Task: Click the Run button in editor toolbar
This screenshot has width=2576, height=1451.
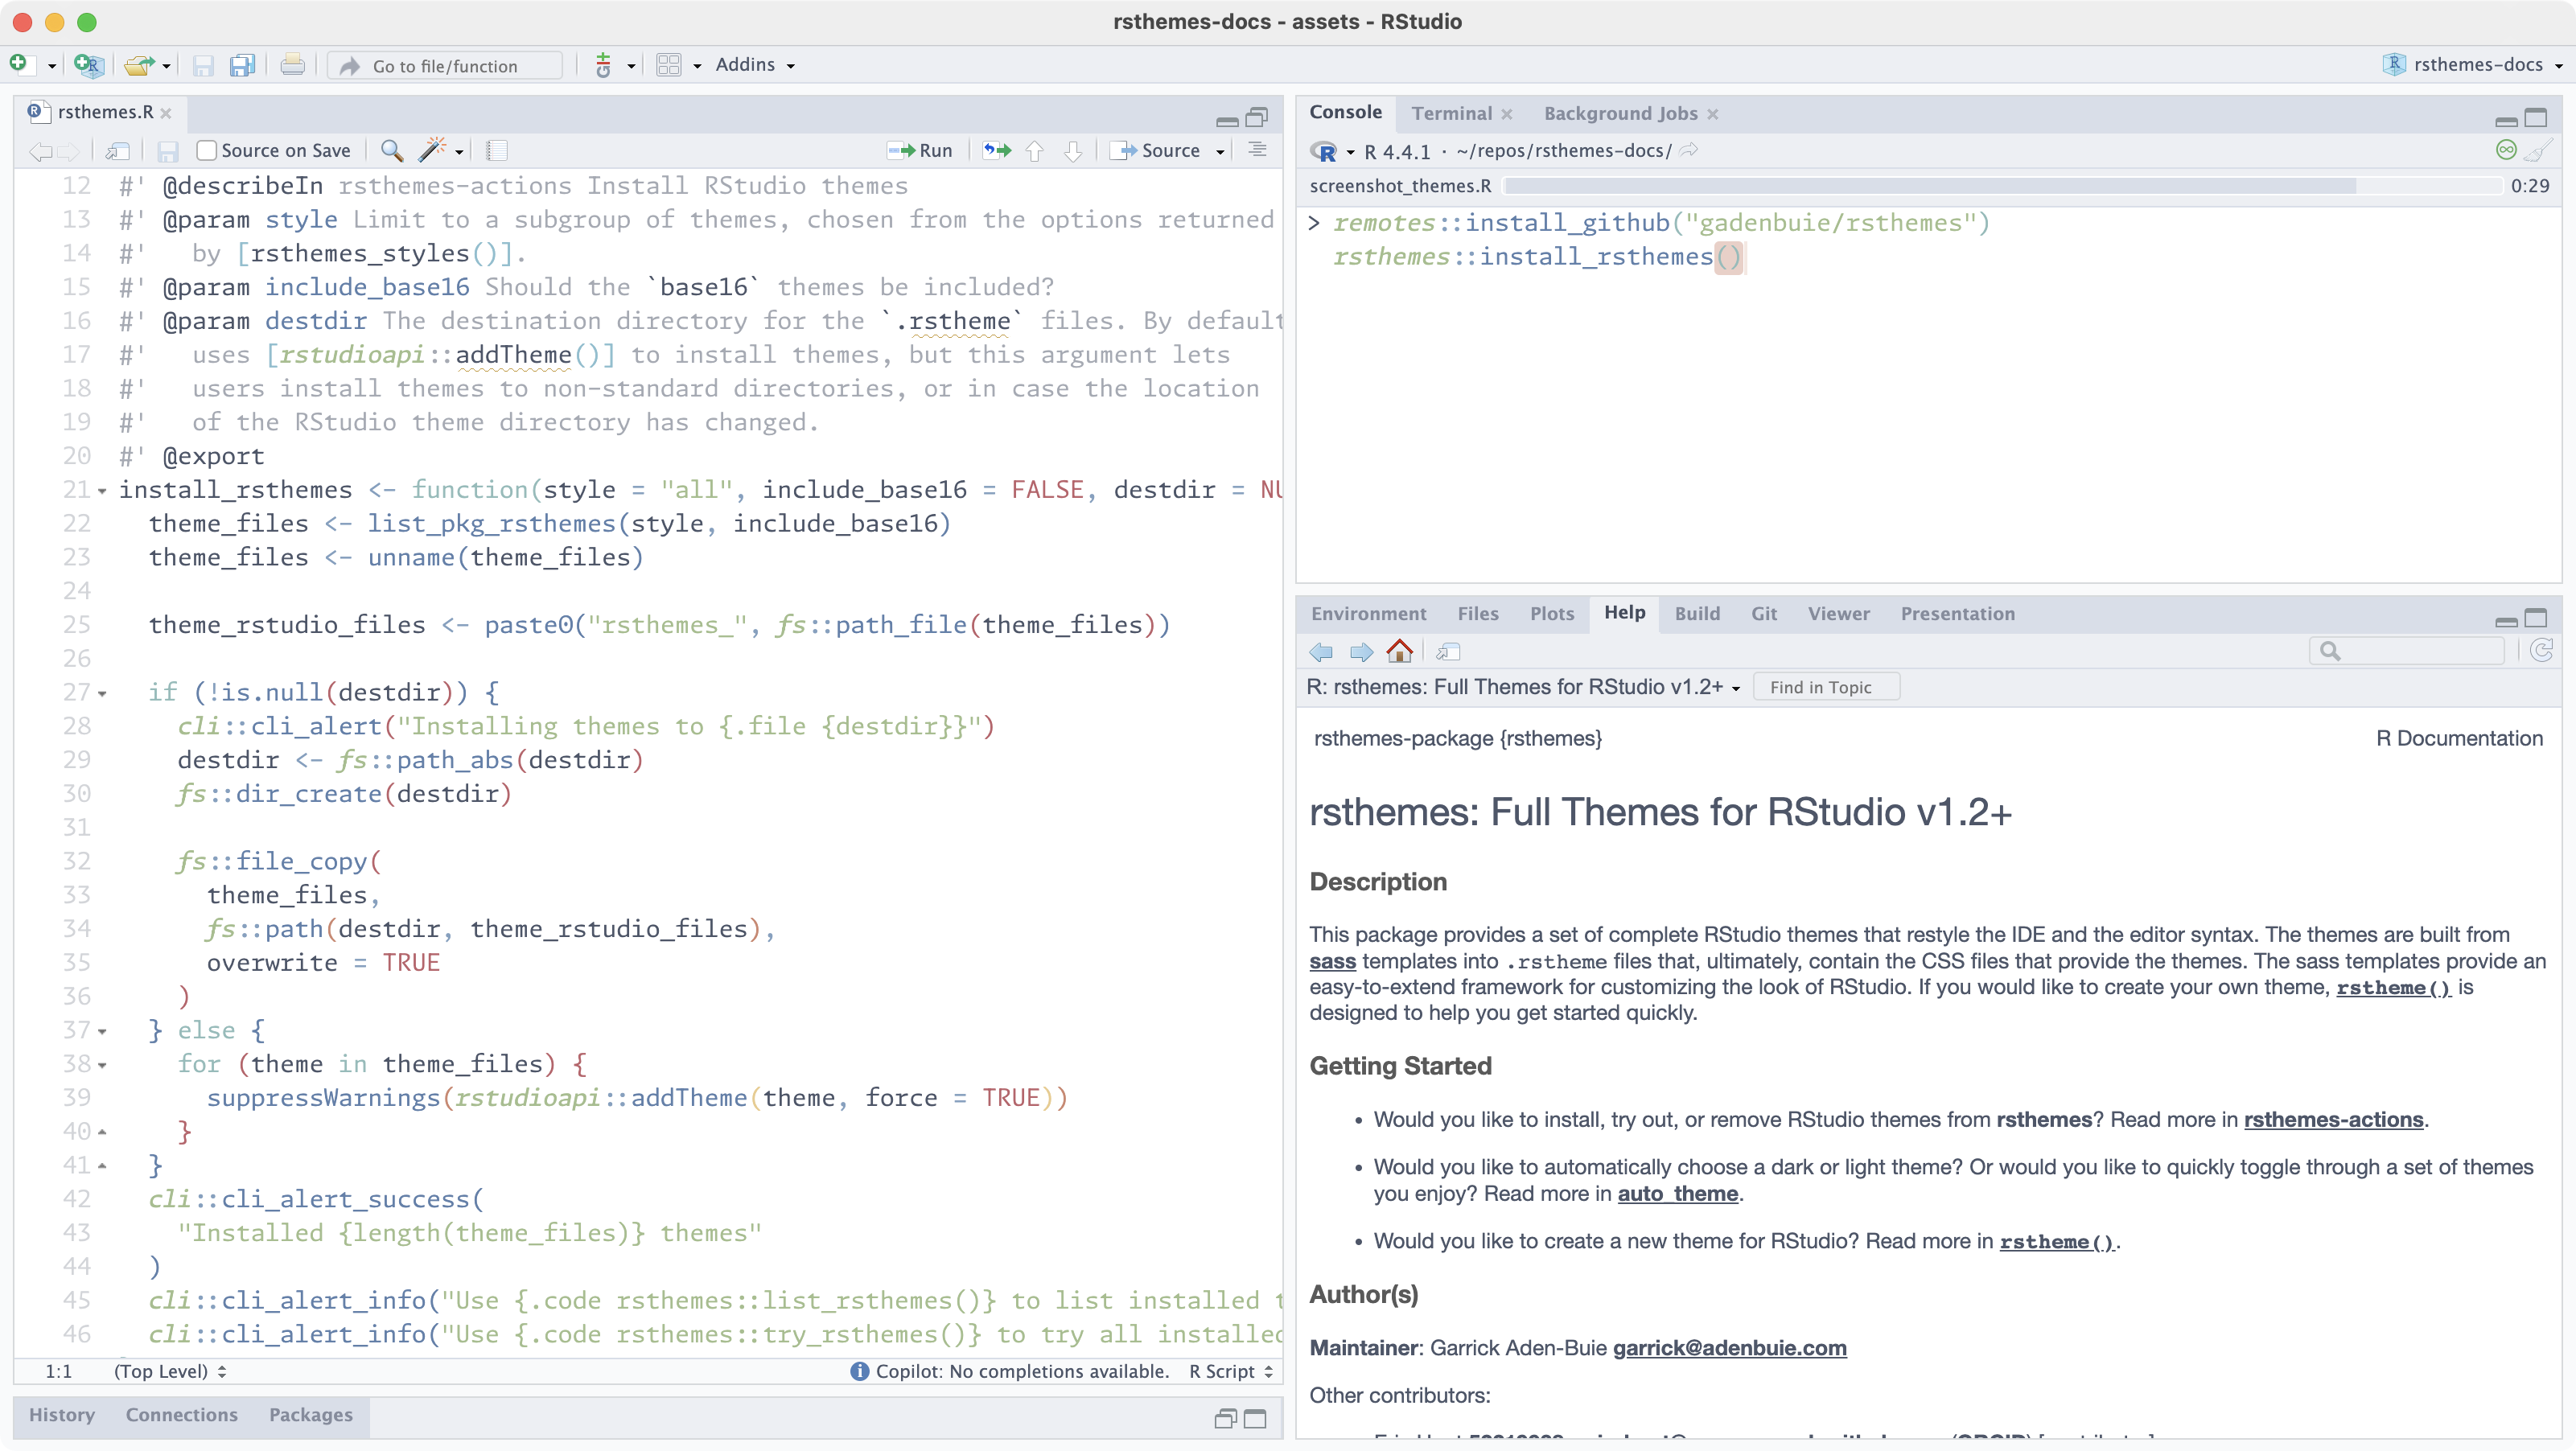Action: coord(920,151)
